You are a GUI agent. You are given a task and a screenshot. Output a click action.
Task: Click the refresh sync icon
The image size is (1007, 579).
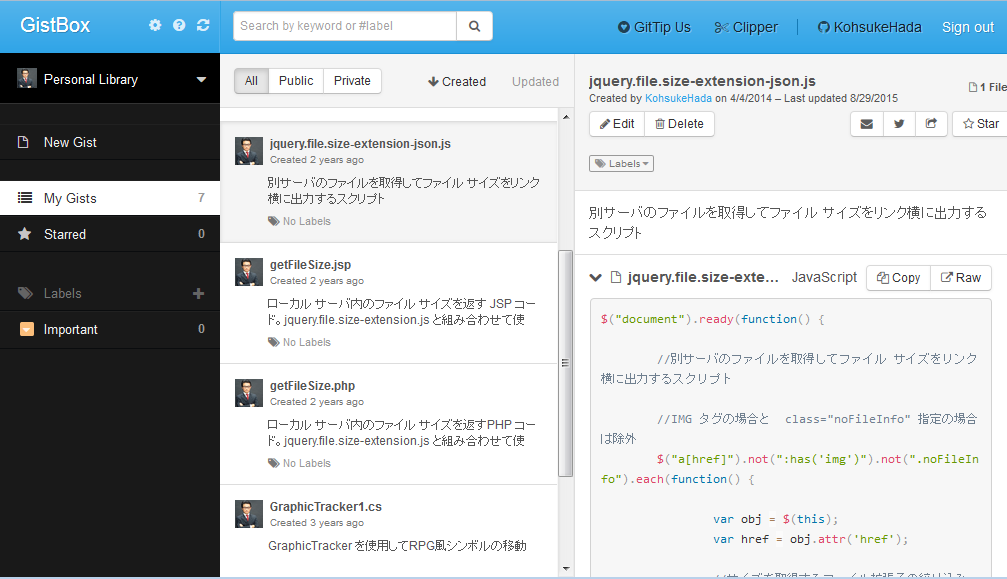(x=203, y=25)
